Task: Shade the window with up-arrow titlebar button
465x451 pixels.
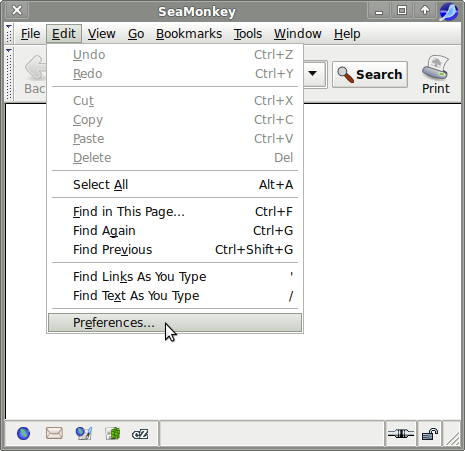Action: click(x=425, y=11)
